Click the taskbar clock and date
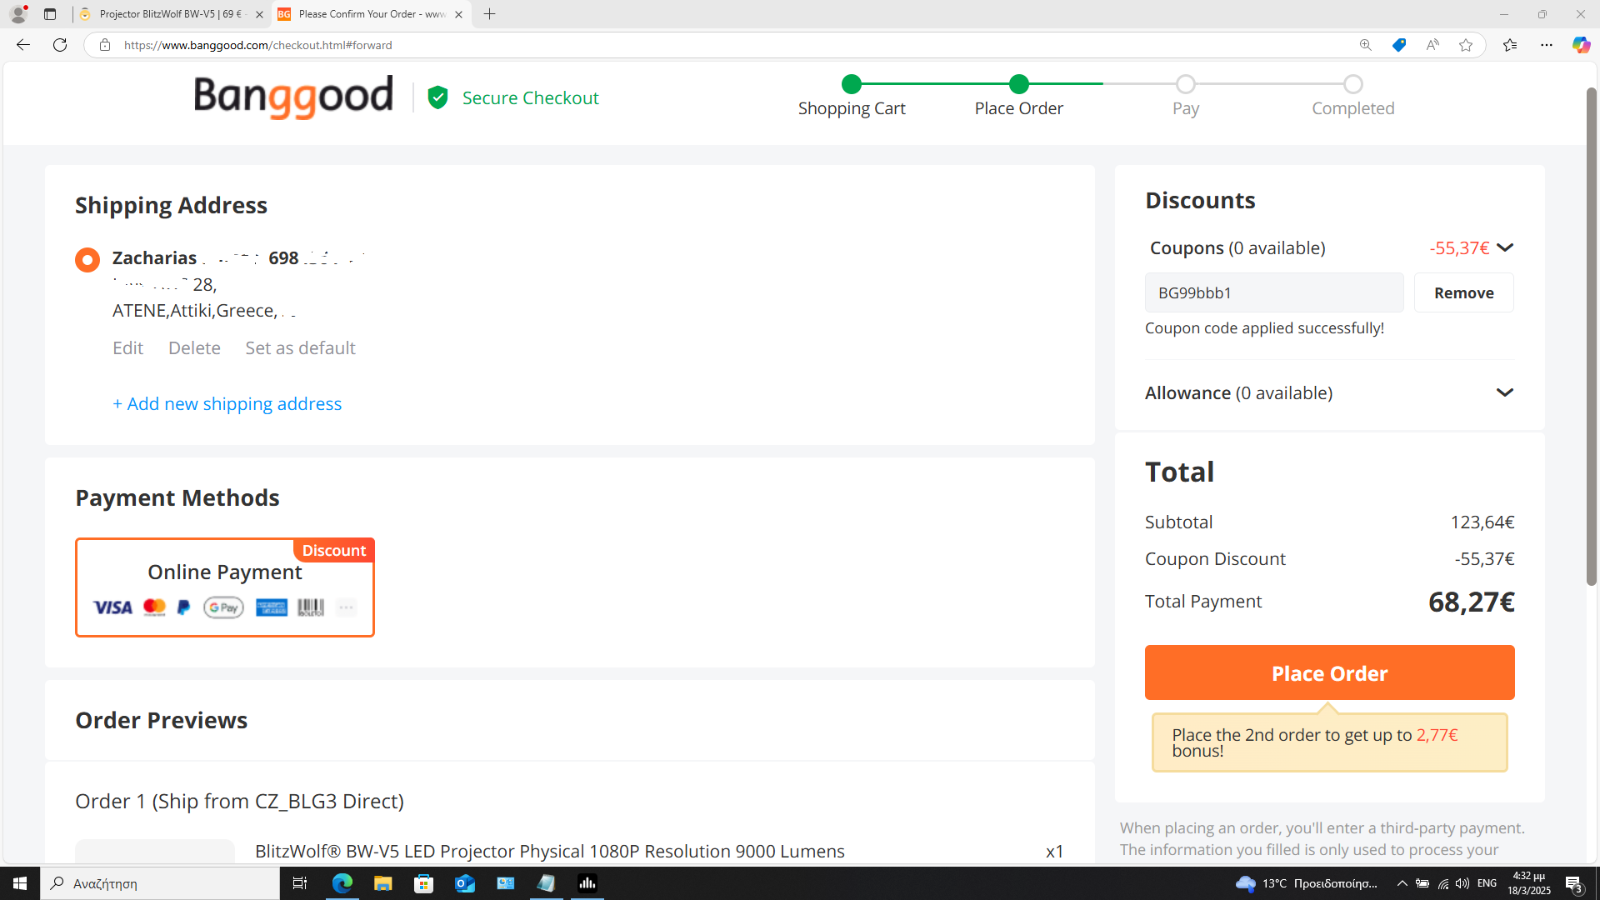 [1529, 883]
